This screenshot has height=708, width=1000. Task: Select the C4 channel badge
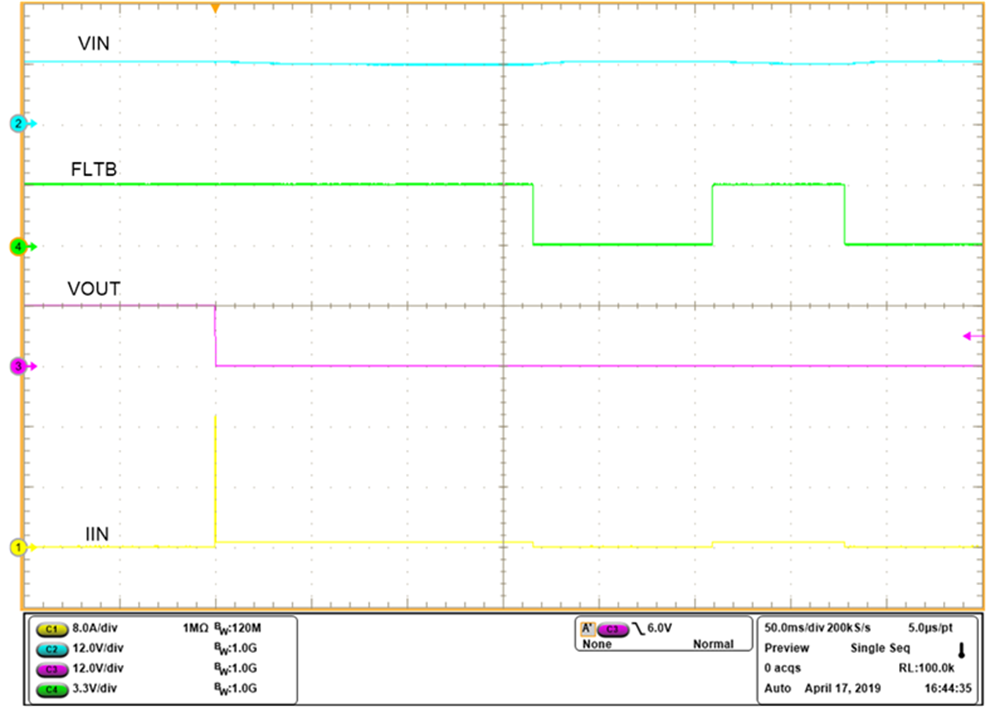pyautogui.click(x=52, y=690)
